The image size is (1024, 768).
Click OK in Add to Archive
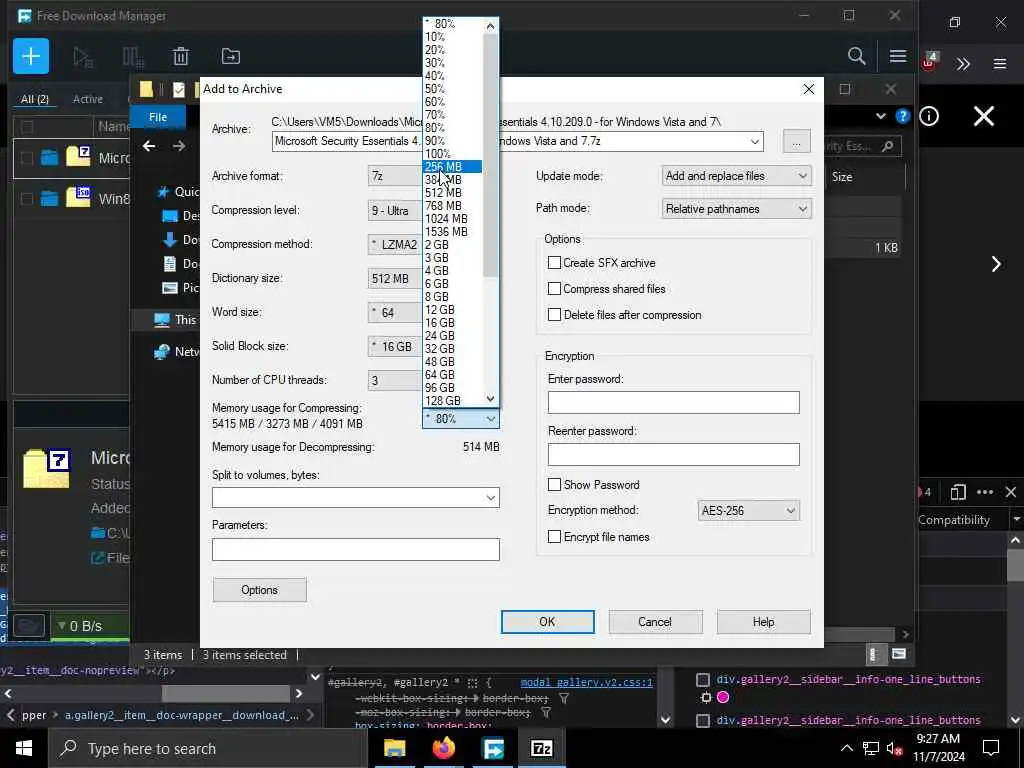tap(547, 622)
